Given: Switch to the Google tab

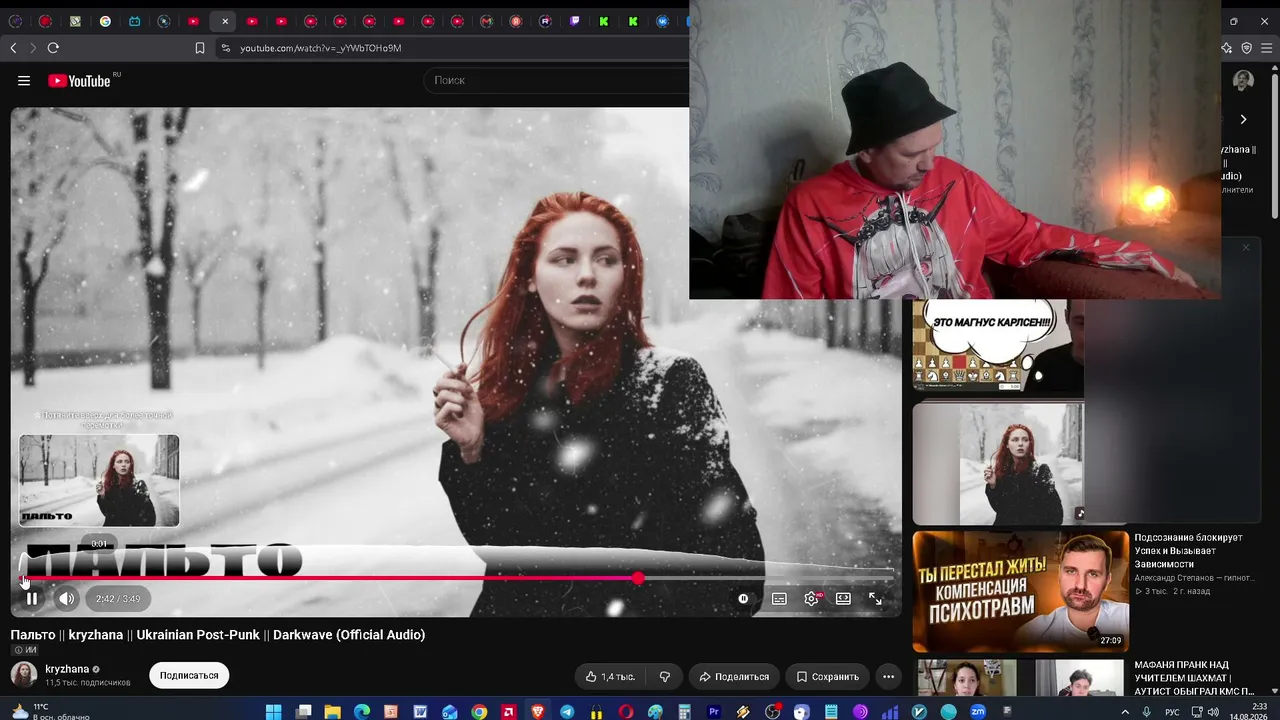Looking at the screenshot, I should (x=105, y=21).
